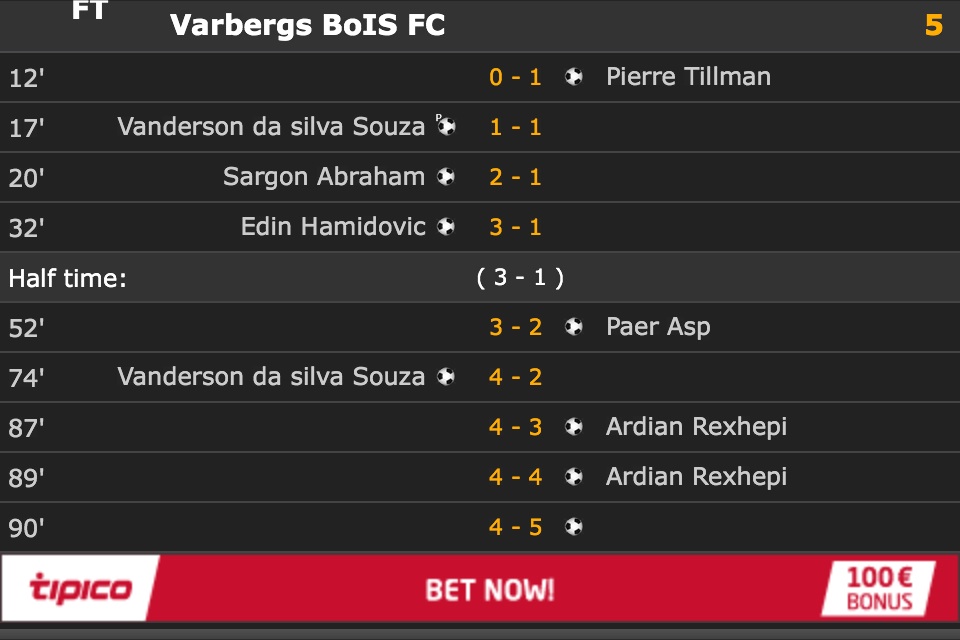Click the 4 - 5 final score entry
Screen dimensions: 960x640
coord(515,527)
